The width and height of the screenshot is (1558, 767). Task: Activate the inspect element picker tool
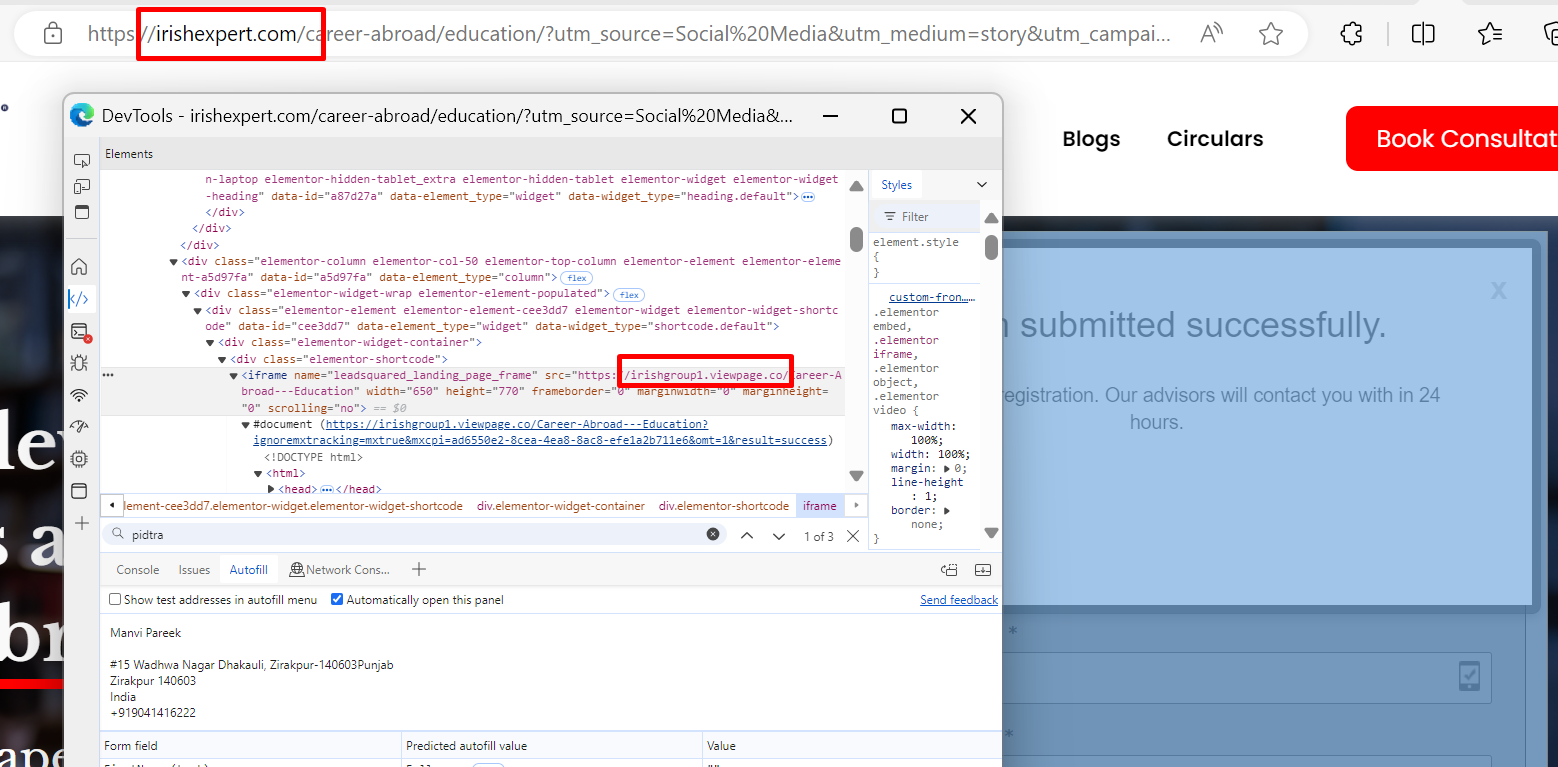pyautogui.click(x=81, y=160)
